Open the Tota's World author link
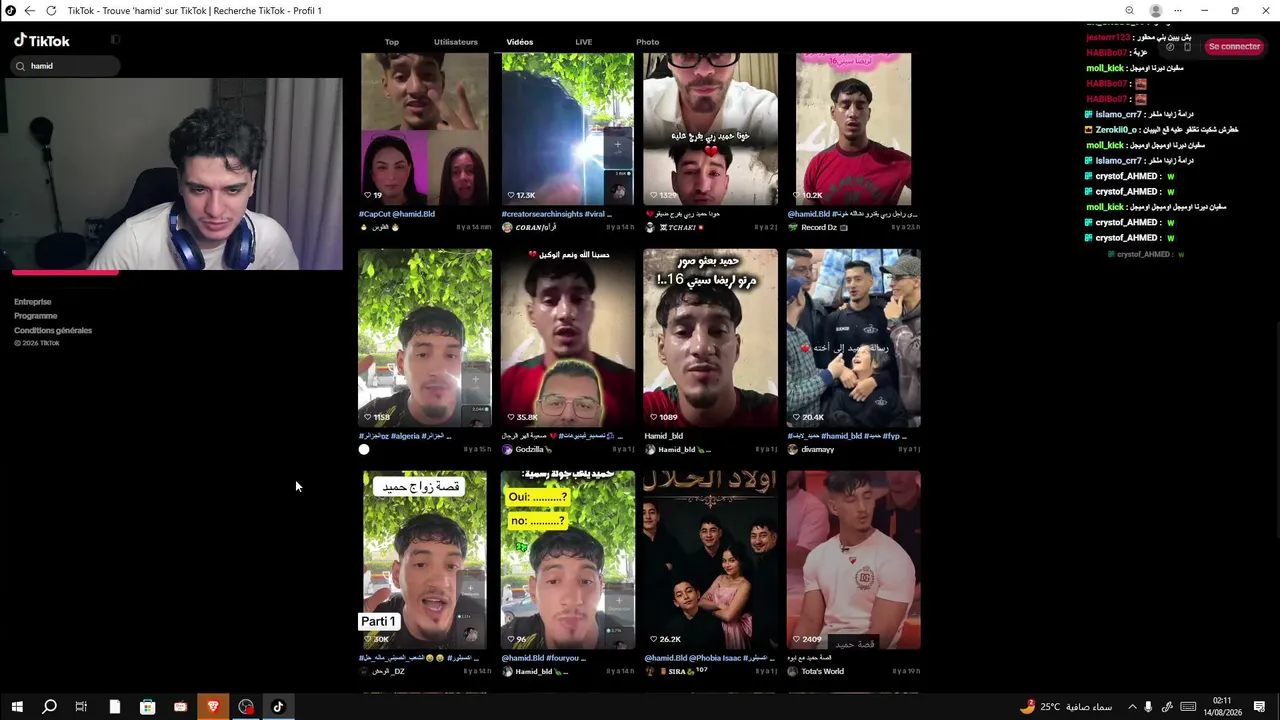 tap(824, 671)
